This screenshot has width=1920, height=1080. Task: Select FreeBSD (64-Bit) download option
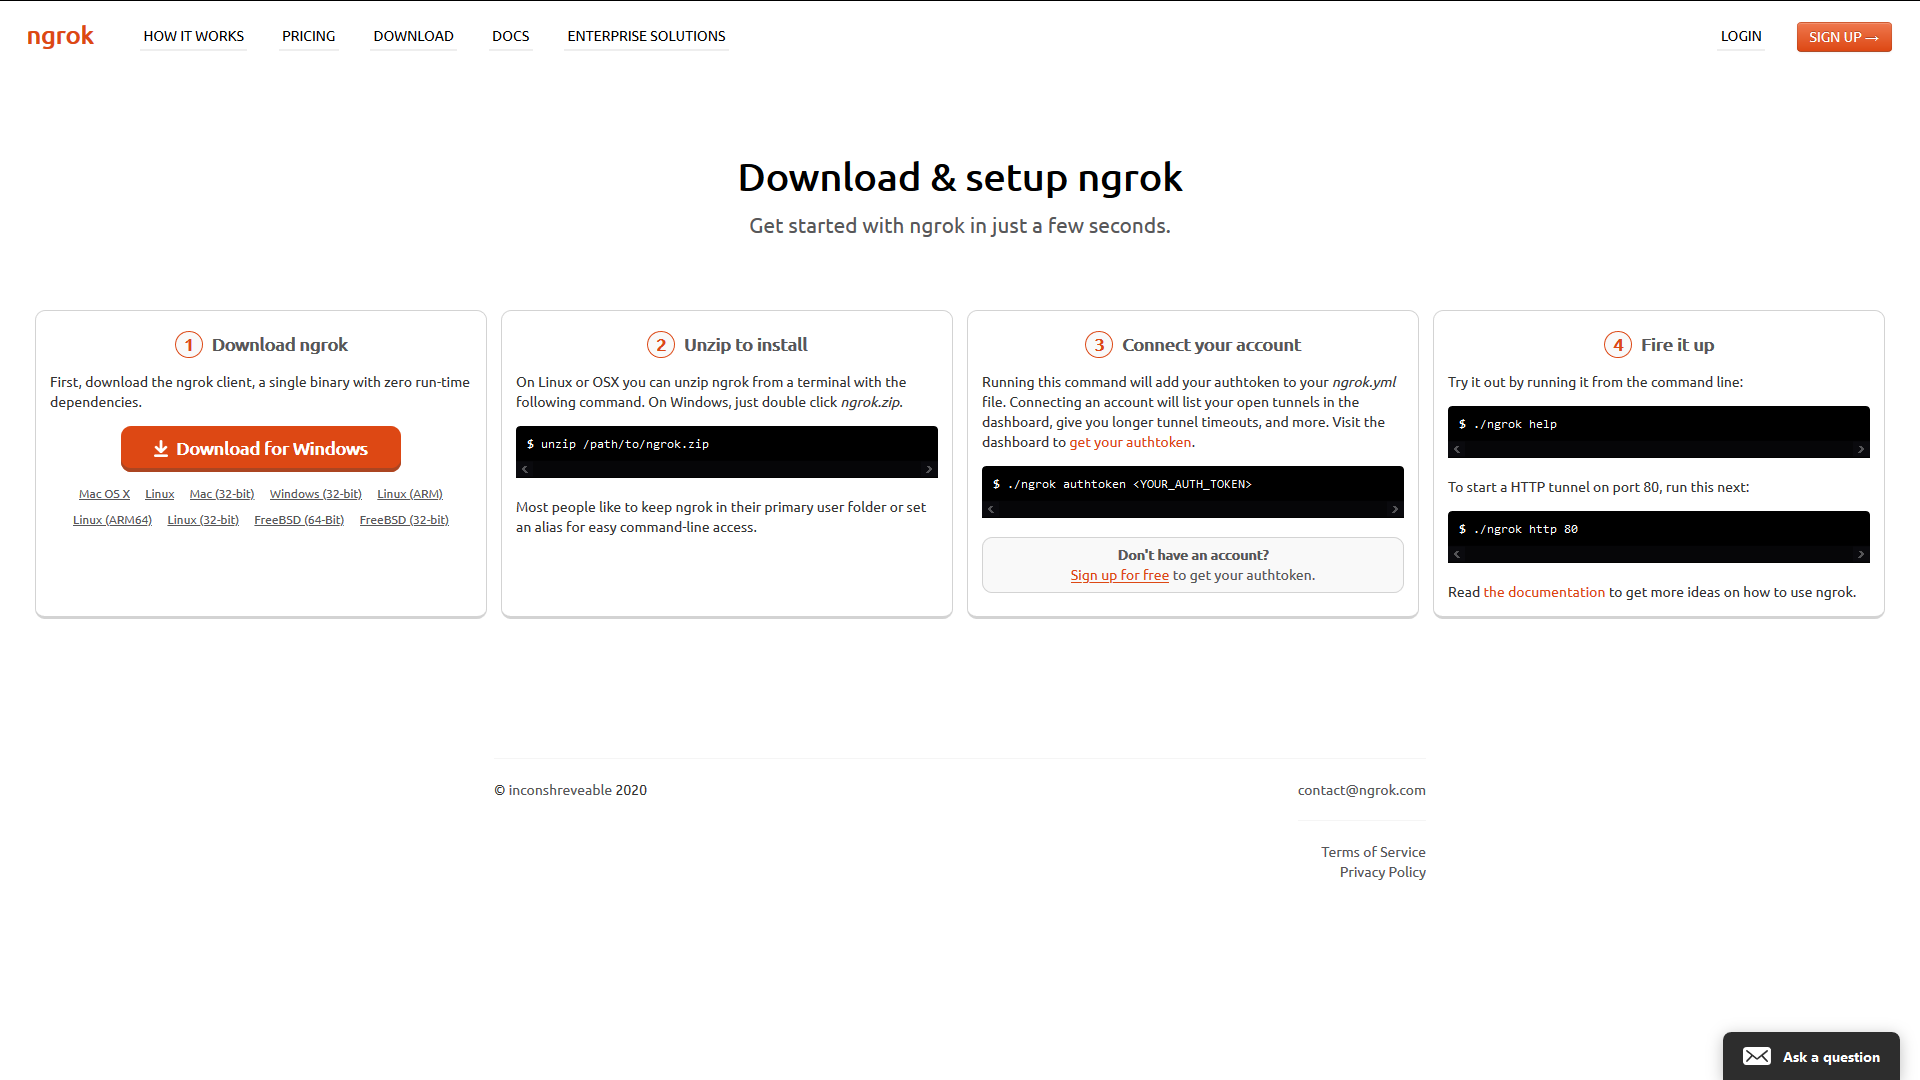click(x=297, y=518)
